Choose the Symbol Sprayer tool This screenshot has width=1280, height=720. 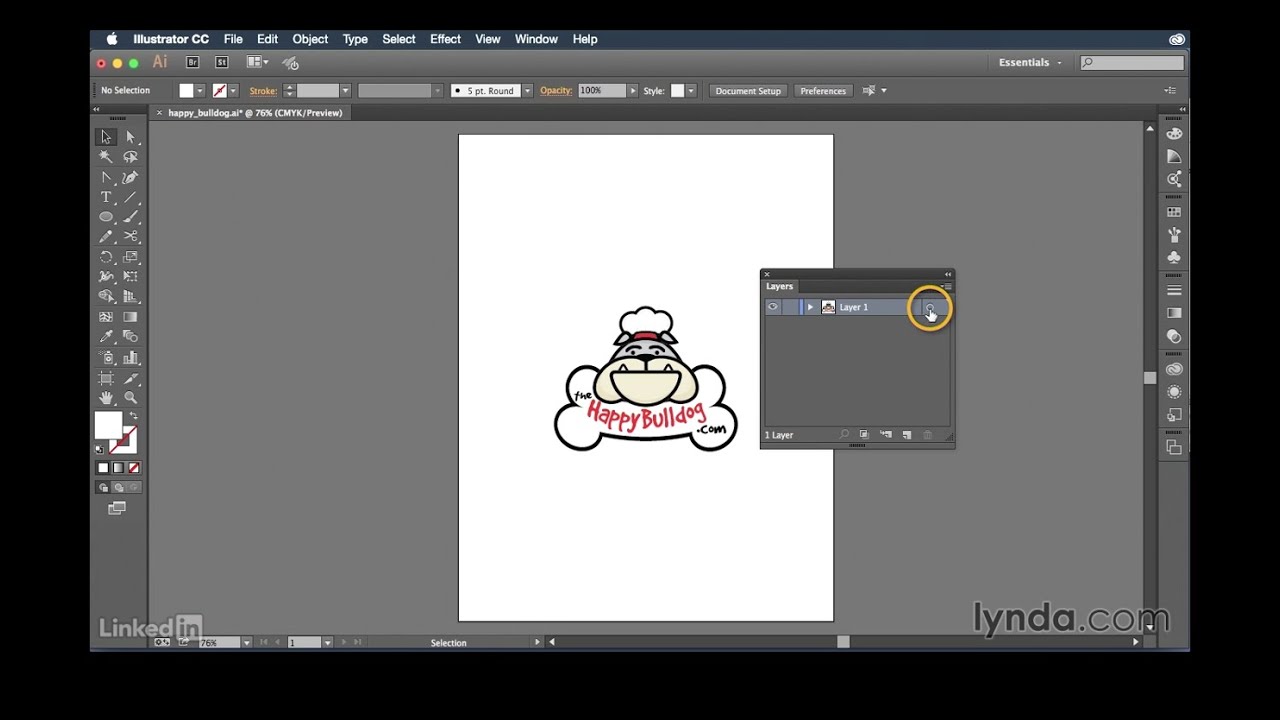click(106, 357)
